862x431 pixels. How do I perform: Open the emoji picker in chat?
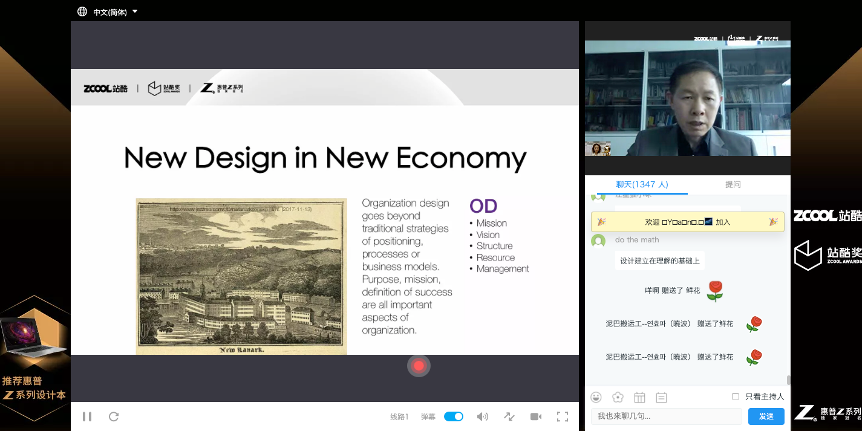(x=596, y=397)
